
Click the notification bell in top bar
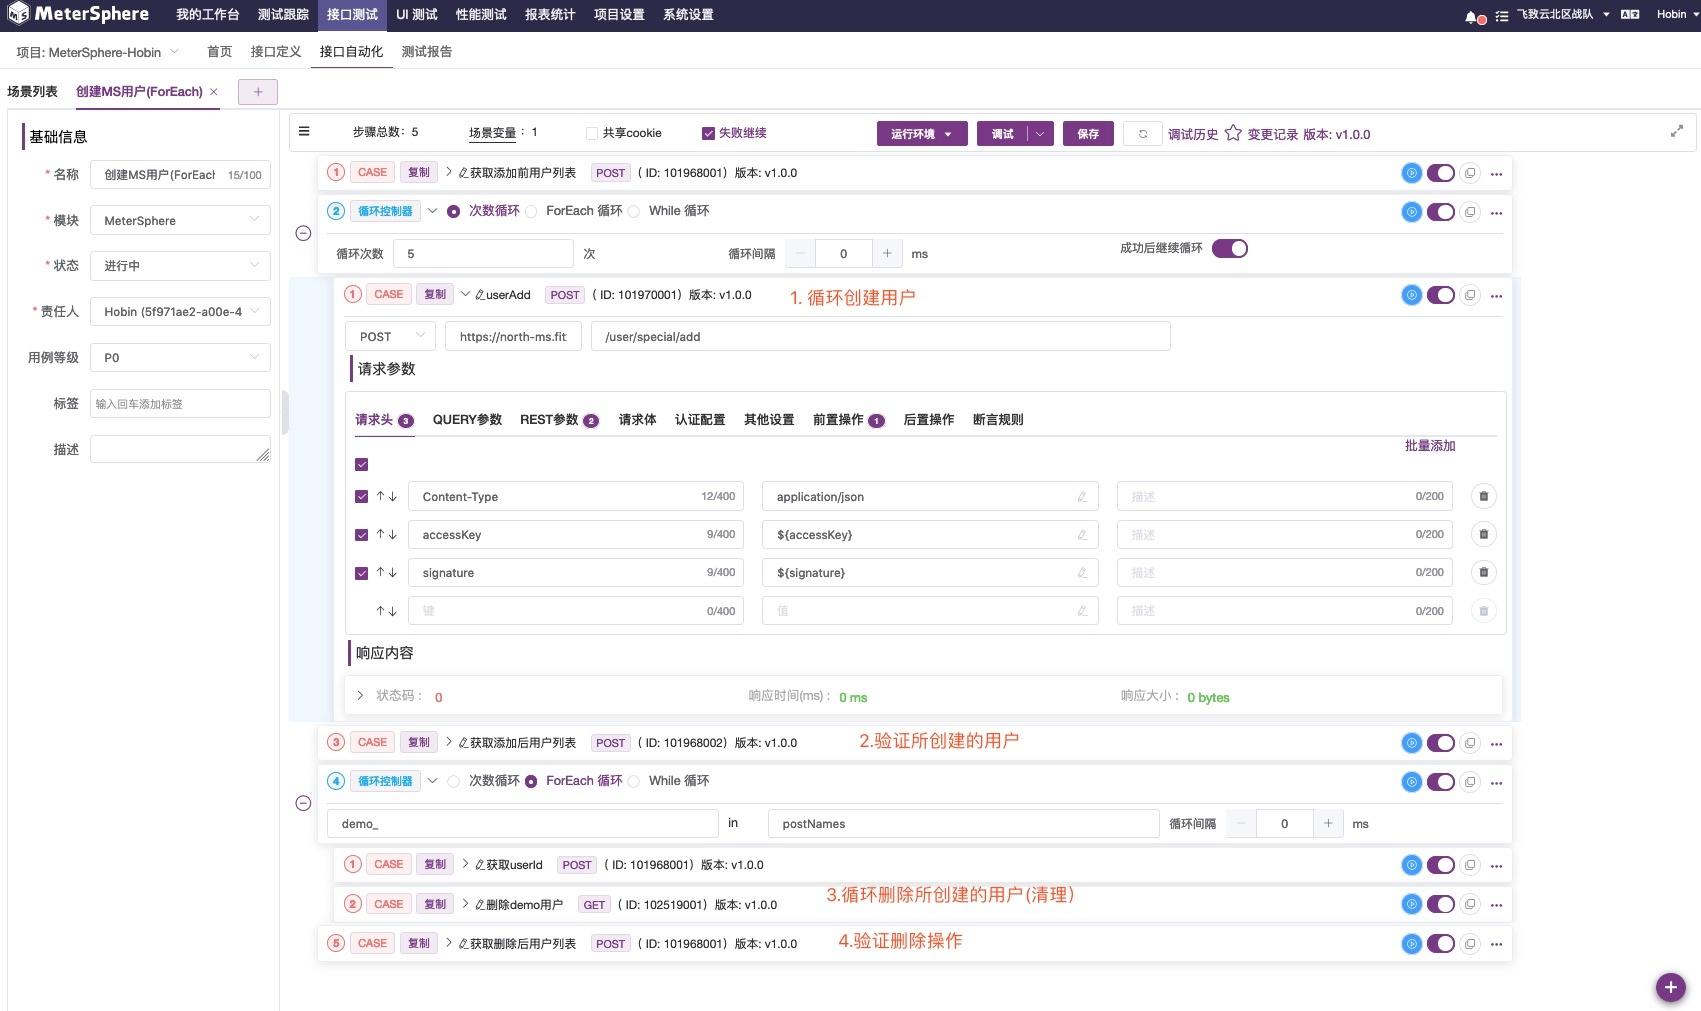click(1469, 15)
